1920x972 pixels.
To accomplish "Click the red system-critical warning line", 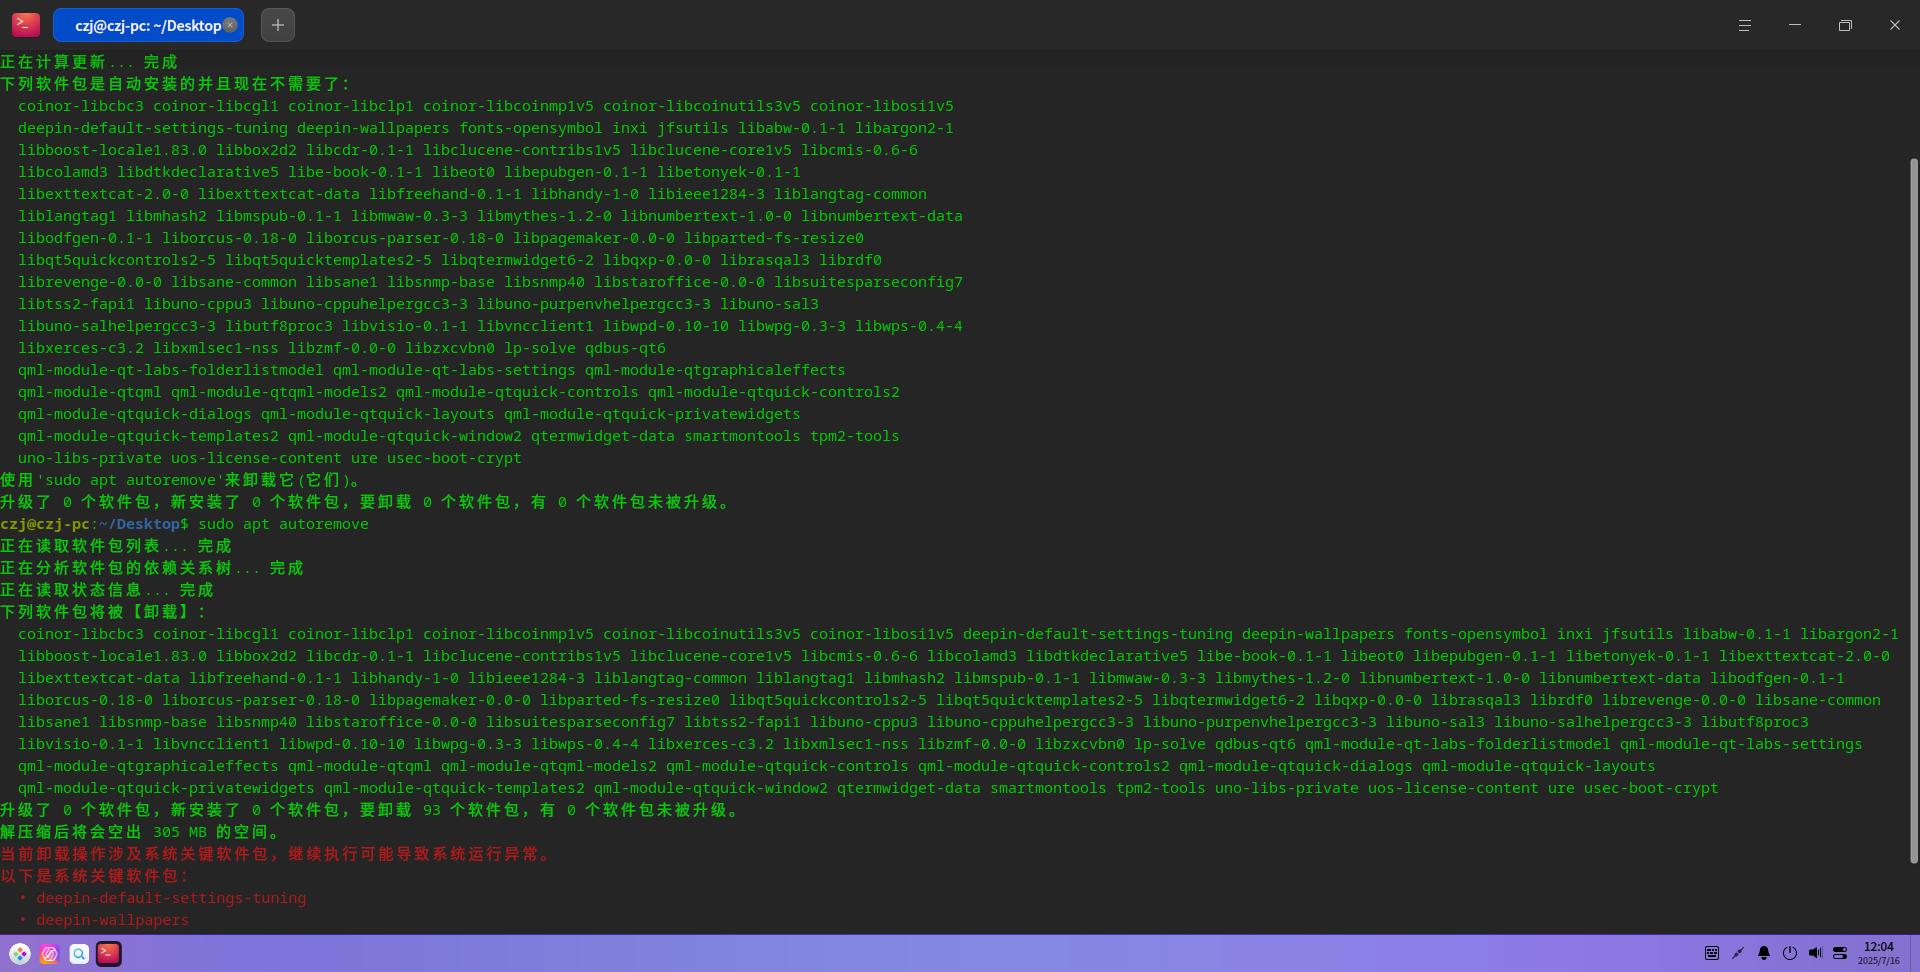I will click(x=275, y=854).
